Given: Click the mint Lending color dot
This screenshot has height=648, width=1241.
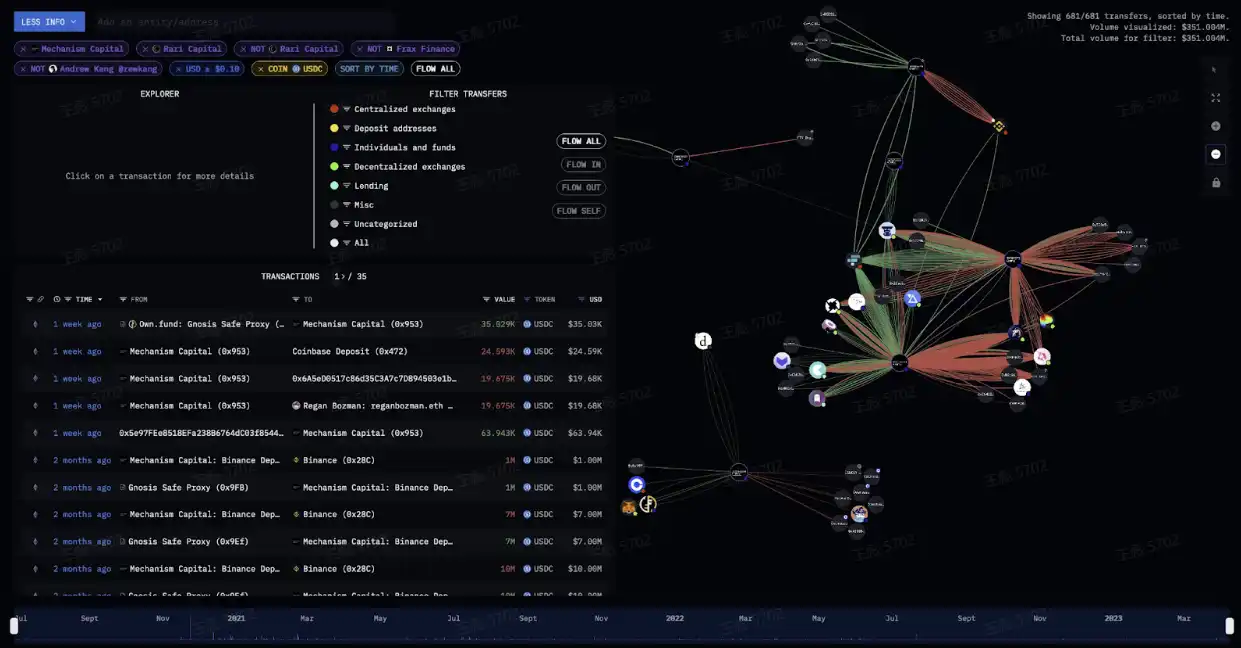Looking at the screenshot, I should 334,186.
